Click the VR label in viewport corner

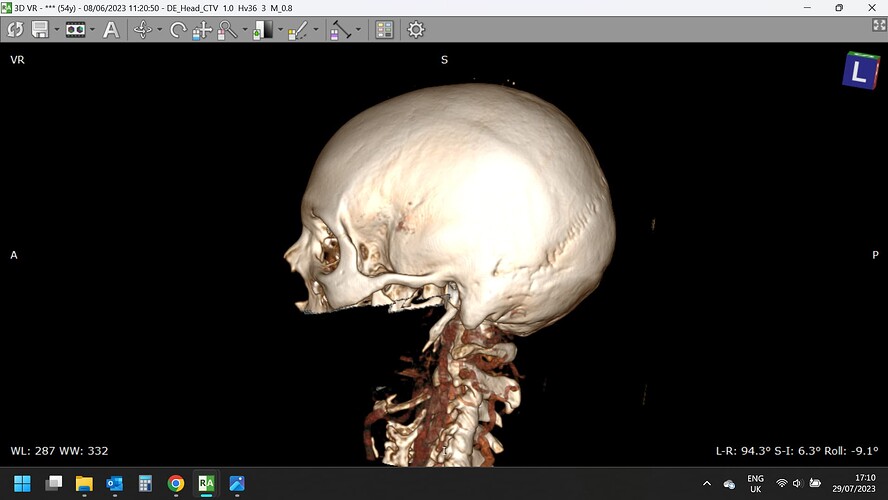point(17,59)
